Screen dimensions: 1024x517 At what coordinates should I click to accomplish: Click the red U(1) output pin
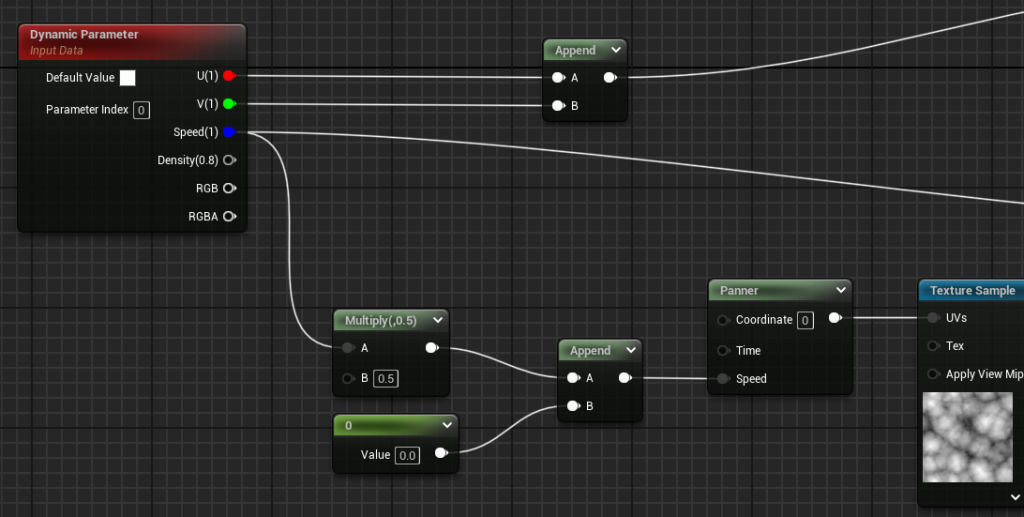click(229, 76)
